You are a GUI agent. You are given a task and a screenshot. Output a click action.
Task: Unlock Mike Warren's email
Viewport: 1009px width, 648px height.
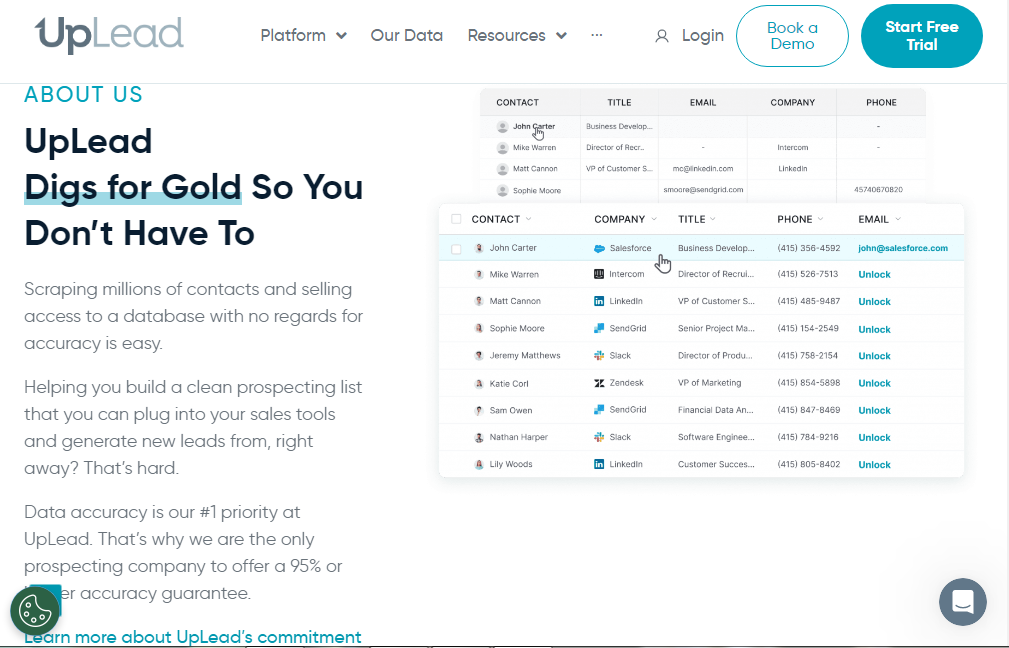pos(875,274)
